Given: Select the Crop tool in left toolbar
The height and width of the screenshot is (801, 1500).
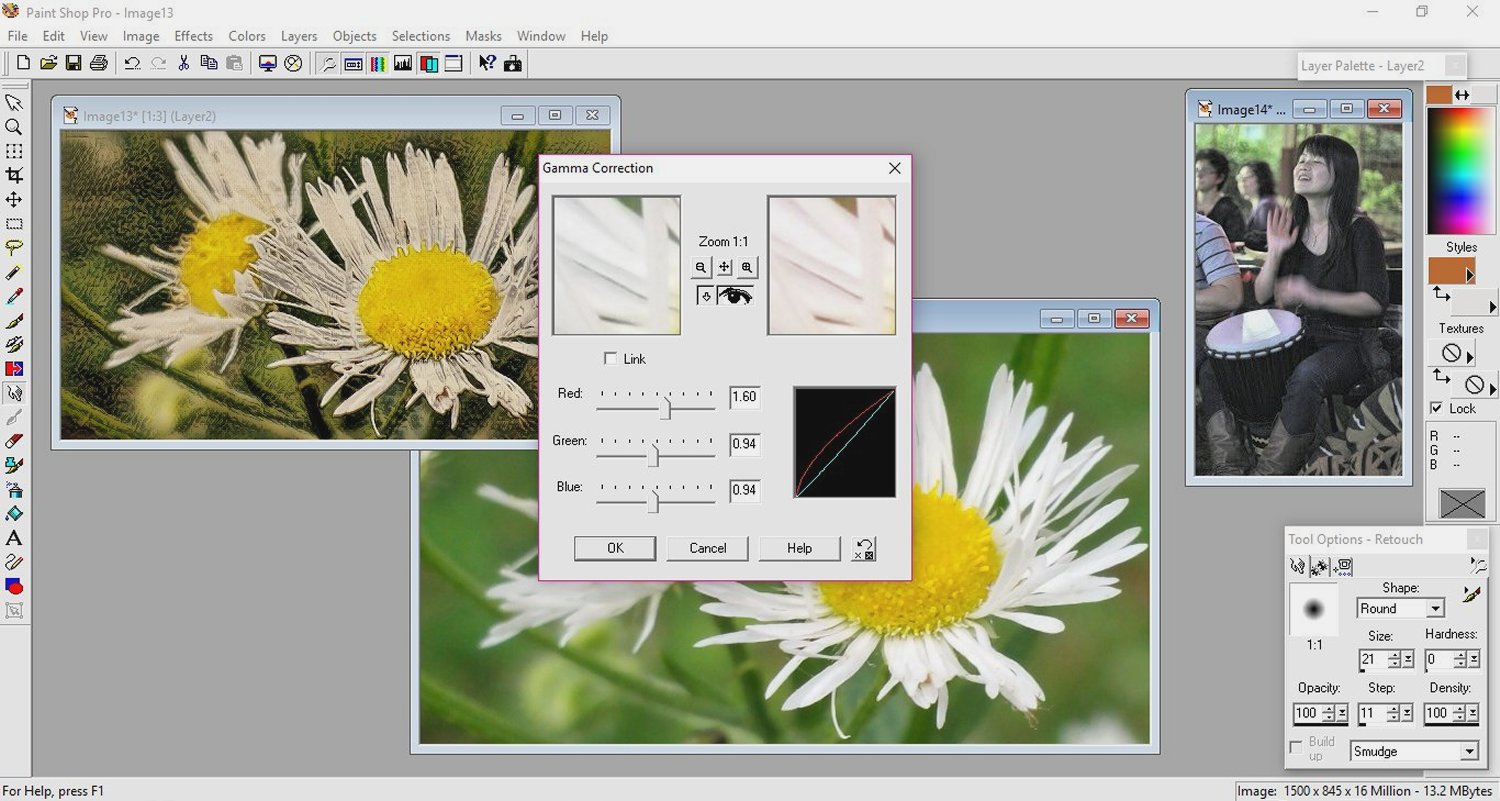Looking at the screenshot, I should click(x=14, y=176).
